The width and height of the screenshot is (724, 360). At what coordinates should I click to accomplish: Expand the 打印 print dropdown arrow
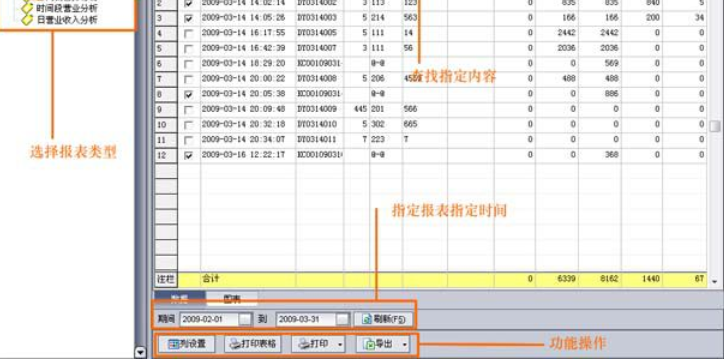(x=340, y=344)
